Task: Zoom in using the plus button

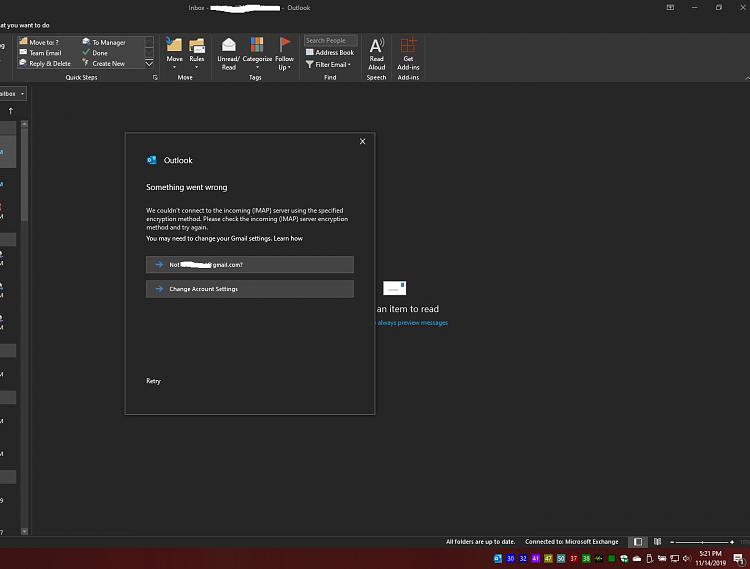Action: coord(732,542)
